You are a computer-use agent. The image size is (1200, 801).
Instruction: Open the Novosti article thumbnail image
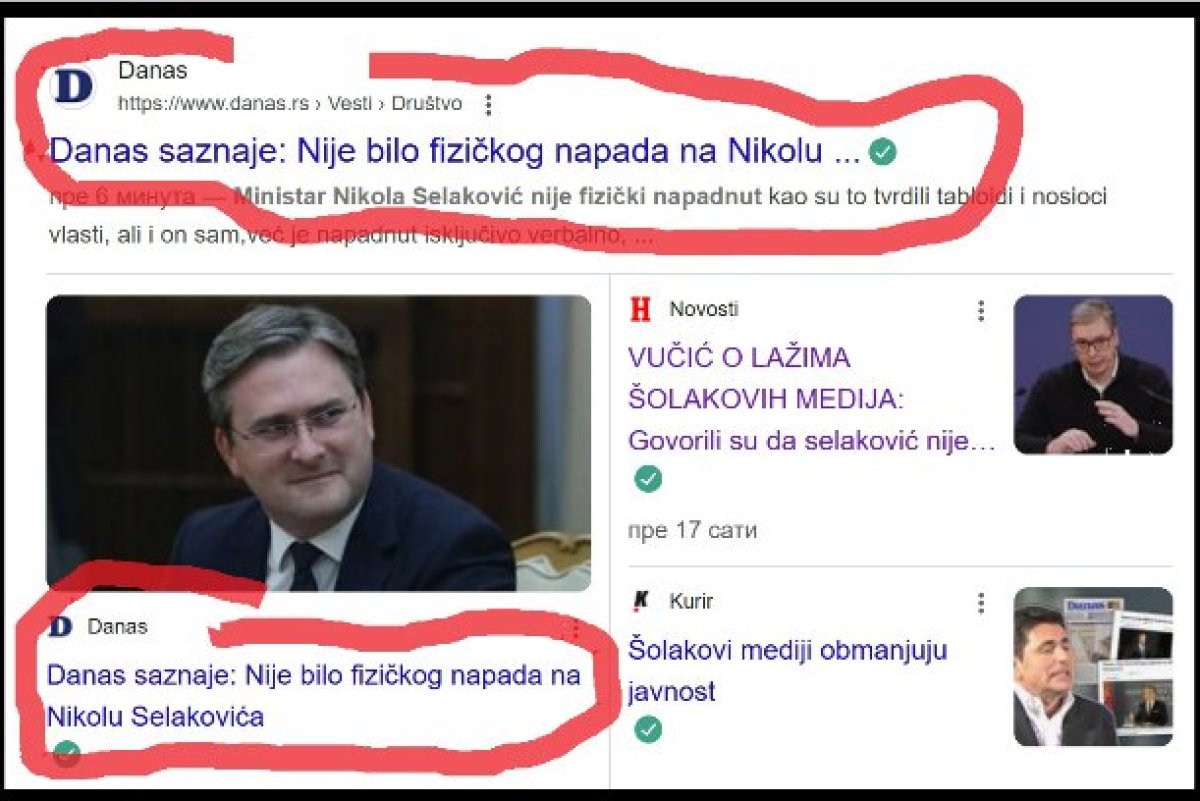click(1093, 374)
